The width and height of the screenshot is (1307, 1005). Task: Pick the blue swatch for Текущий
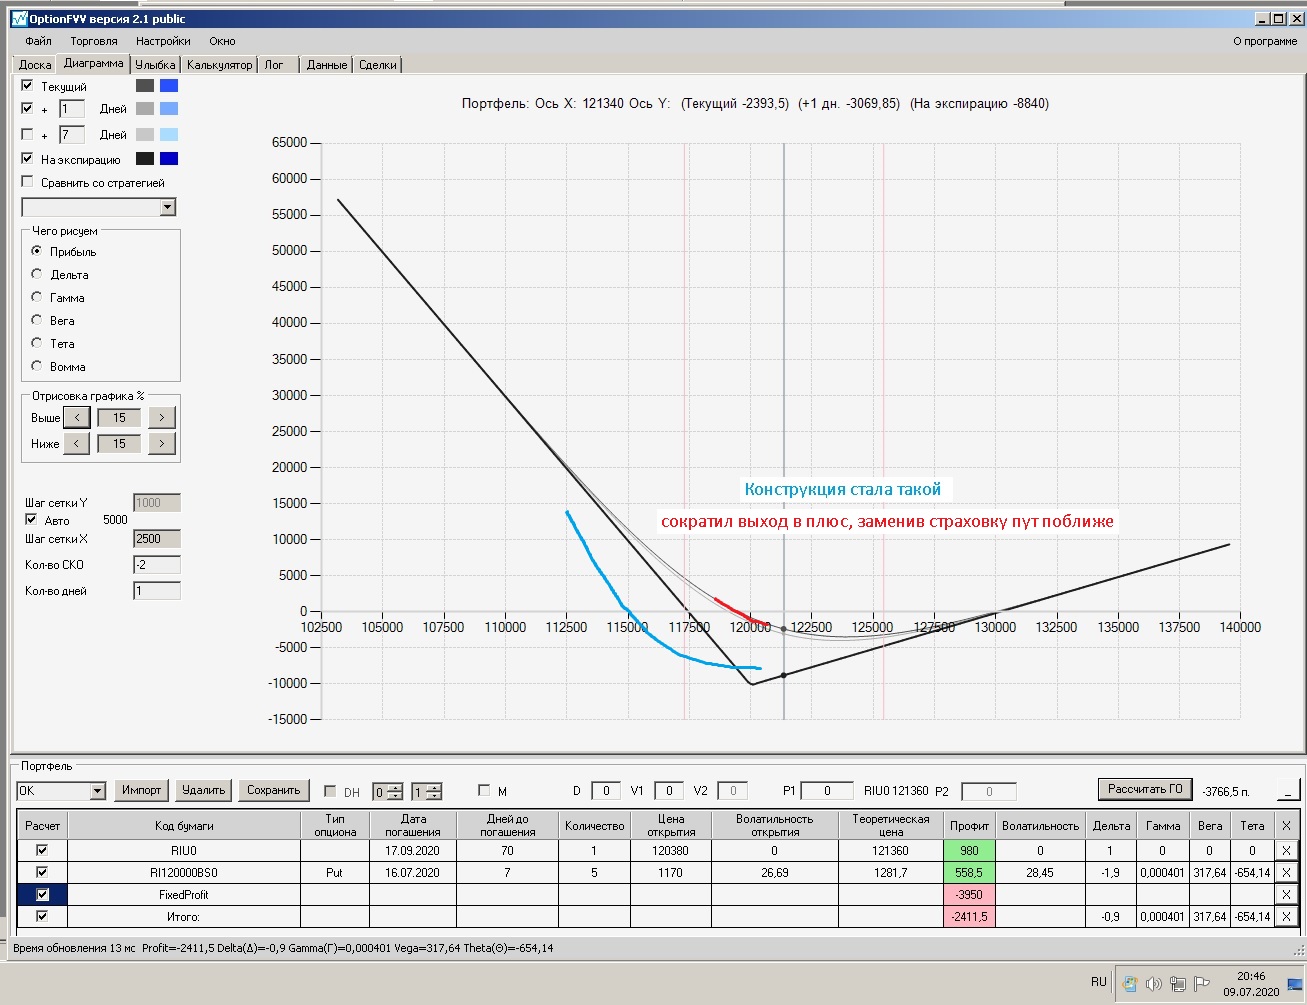169,86
